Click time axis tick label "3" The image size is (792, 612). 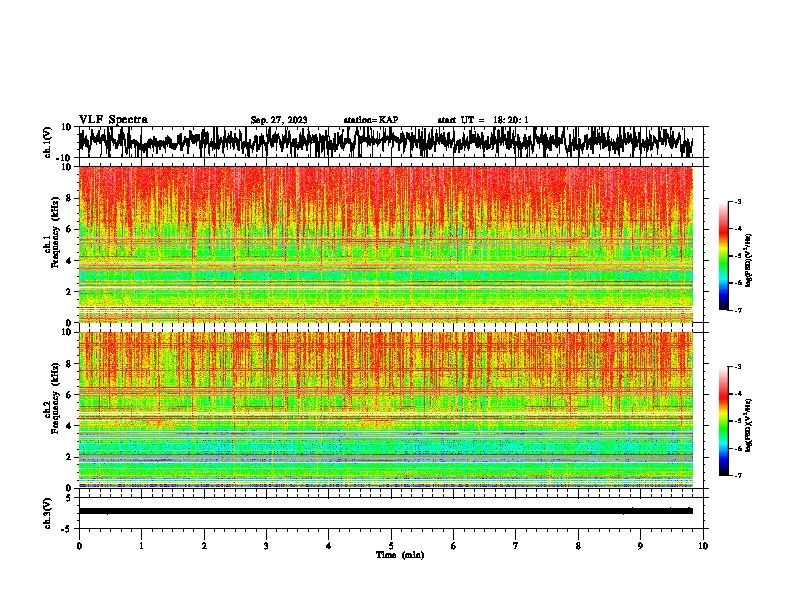(x=266, y=546)
